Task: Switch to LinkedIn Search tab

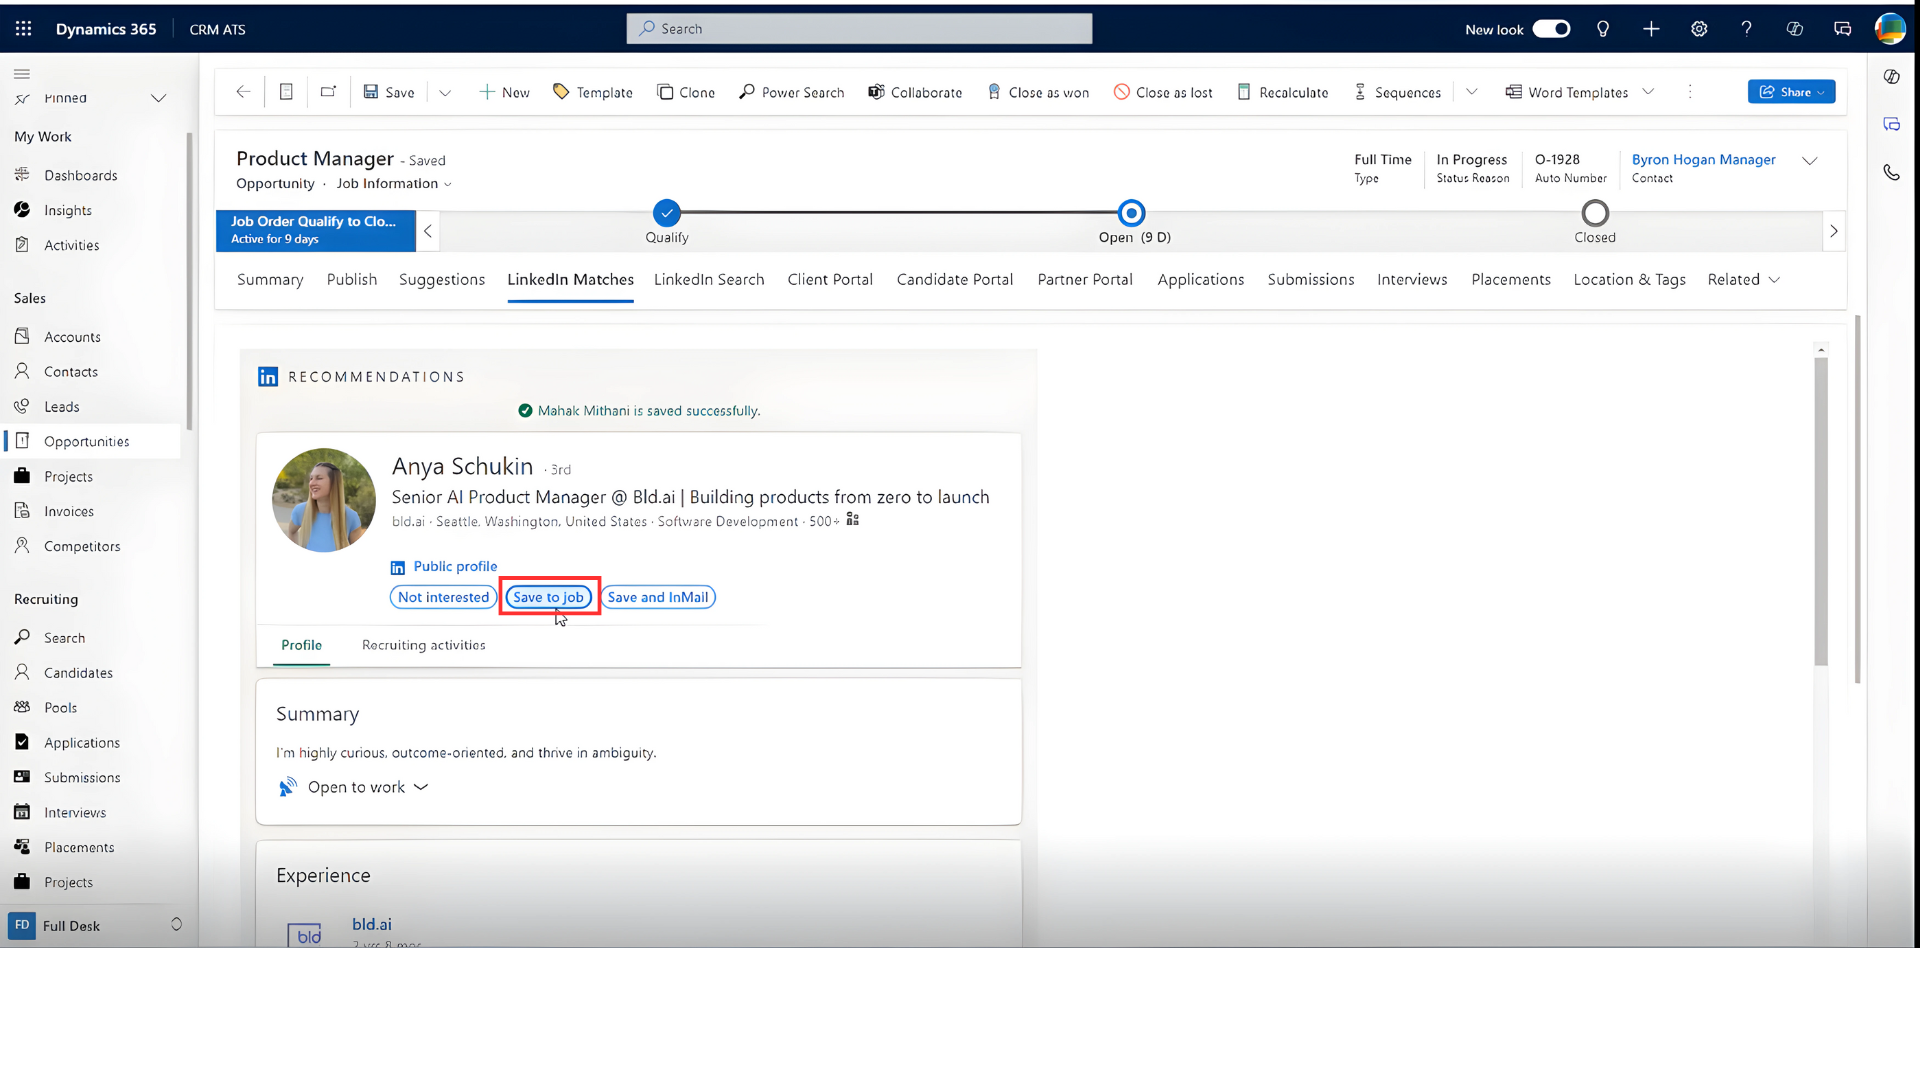Action: click(x=709, y=280)
